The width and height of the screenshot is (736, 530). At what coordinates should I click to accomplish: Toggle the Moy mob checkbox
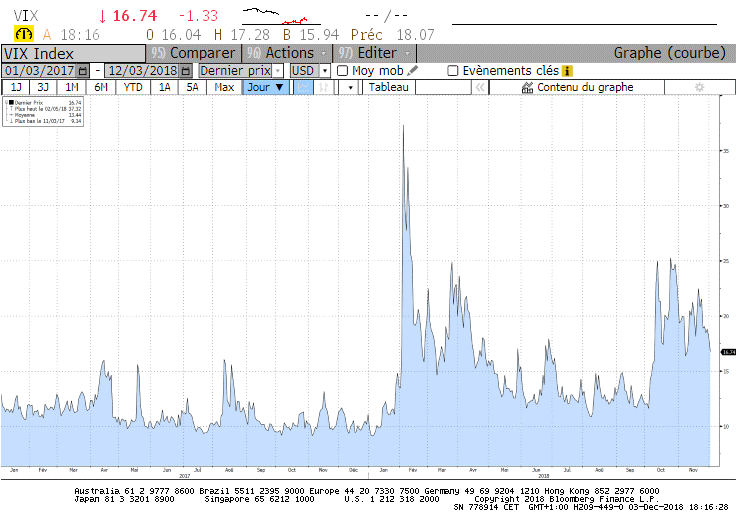coord(343,71)
